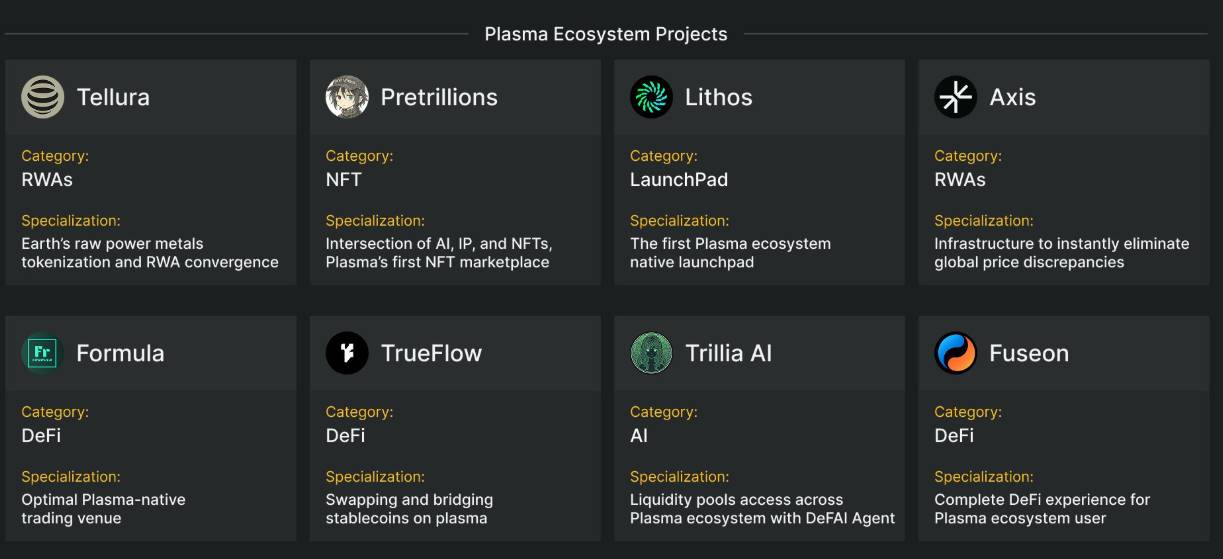Screen dimensions: 1223x559
Task: Select the Fuseon project name
Action: coord(1028,353)
